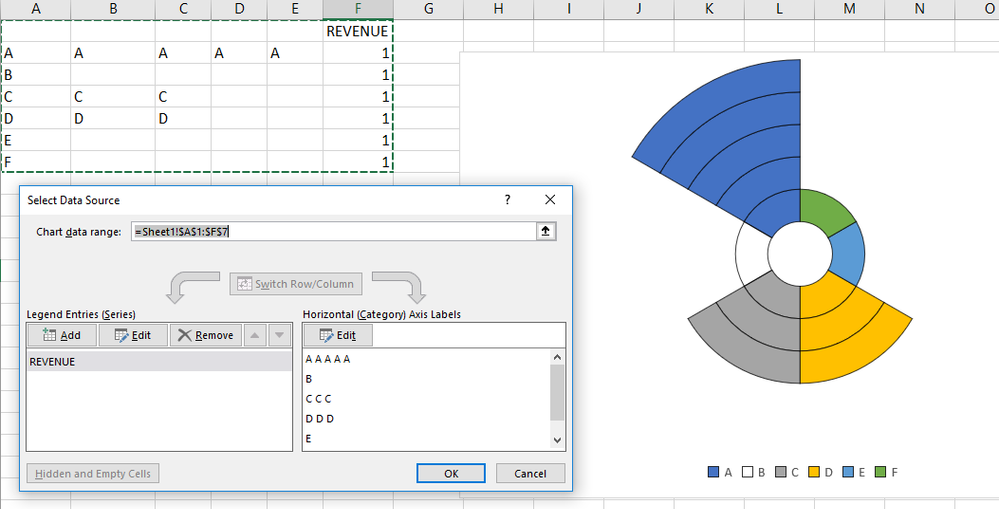Viewport: 999px width, 509px height.
Task: Click the category list scroll down arrow
Action: point(557,440)
